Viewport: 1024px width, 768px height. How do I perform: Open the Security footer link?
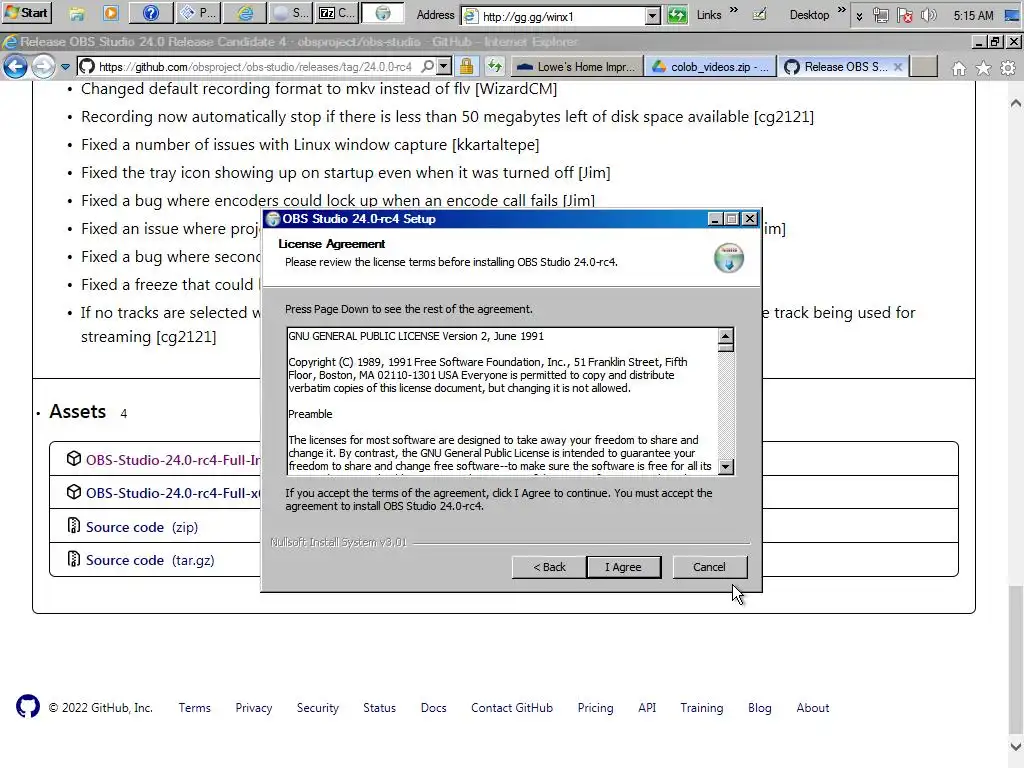[317, 708]
